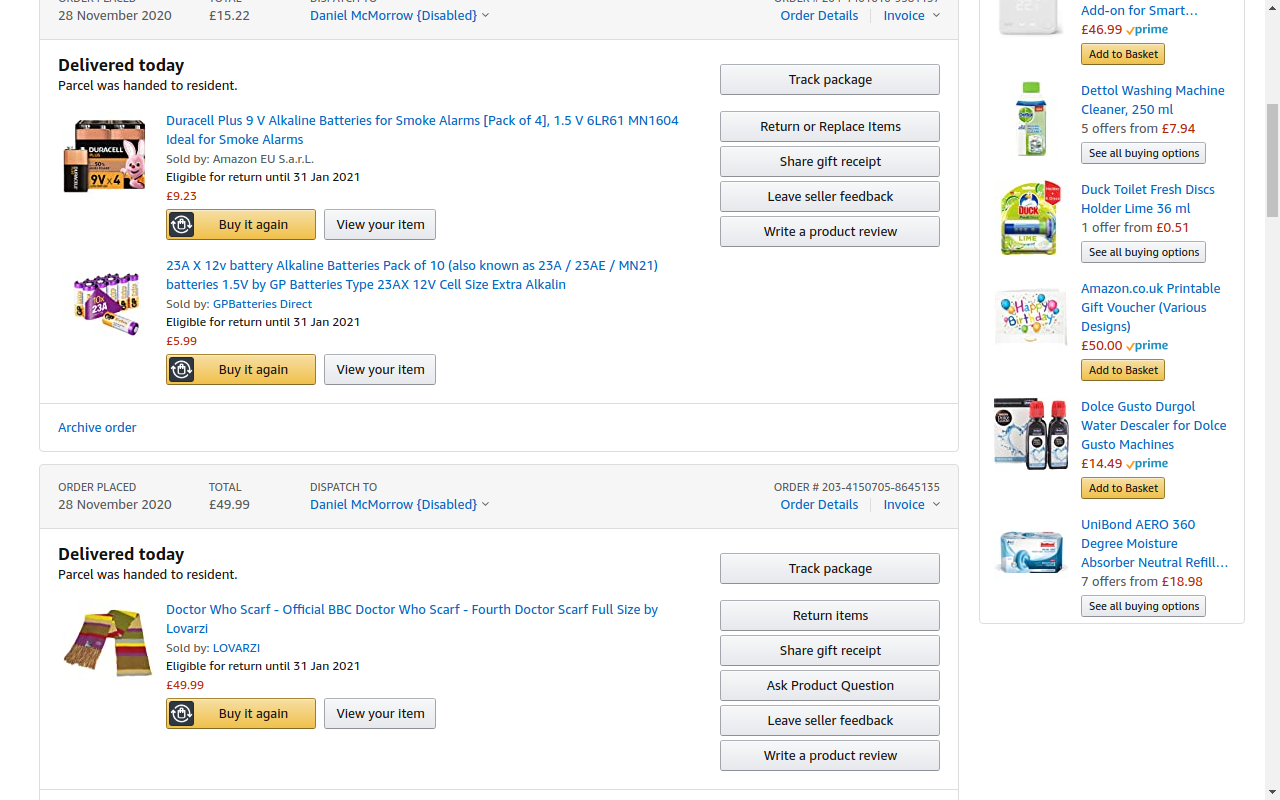Image resolution: width=1280 pixels, height=800 pixels.
Task: Click Buy it again icon for 23A batteries
Action: point(181,370)
